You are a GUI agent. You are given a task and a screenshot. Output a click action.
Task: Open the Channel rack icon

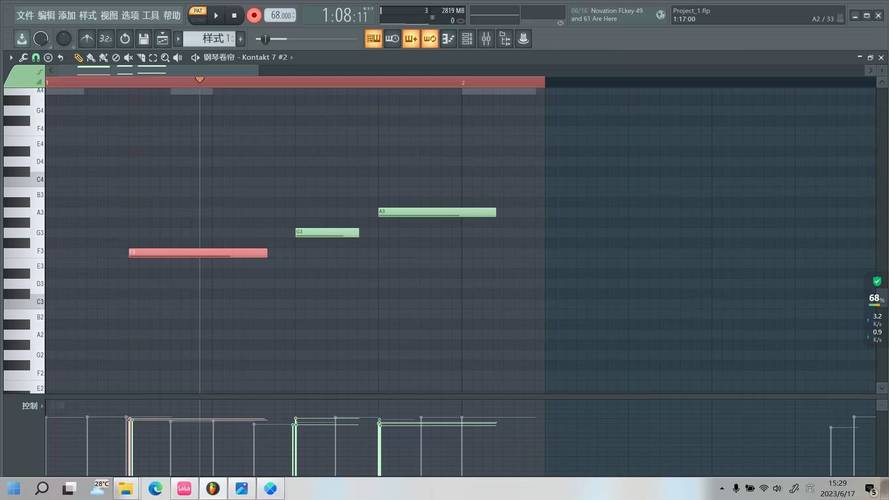467,38
